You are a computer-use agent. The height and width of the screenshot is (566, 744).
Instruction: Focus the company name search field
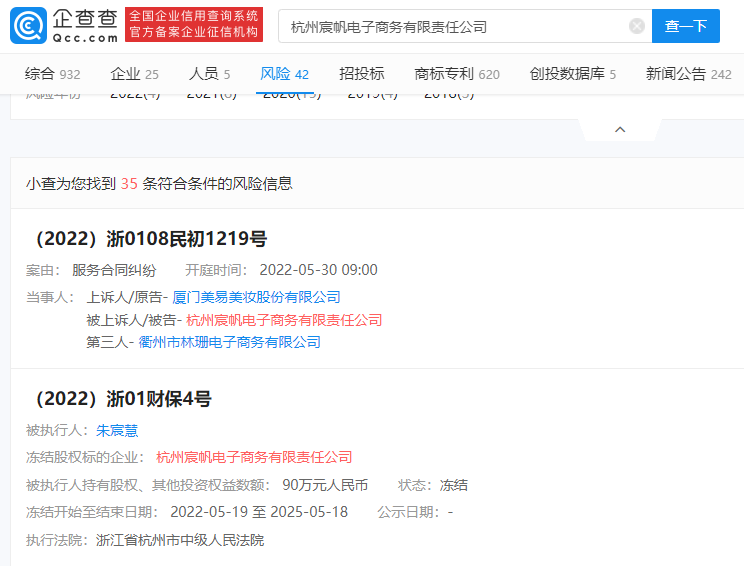pyautogui.click(x=465, y=26)
